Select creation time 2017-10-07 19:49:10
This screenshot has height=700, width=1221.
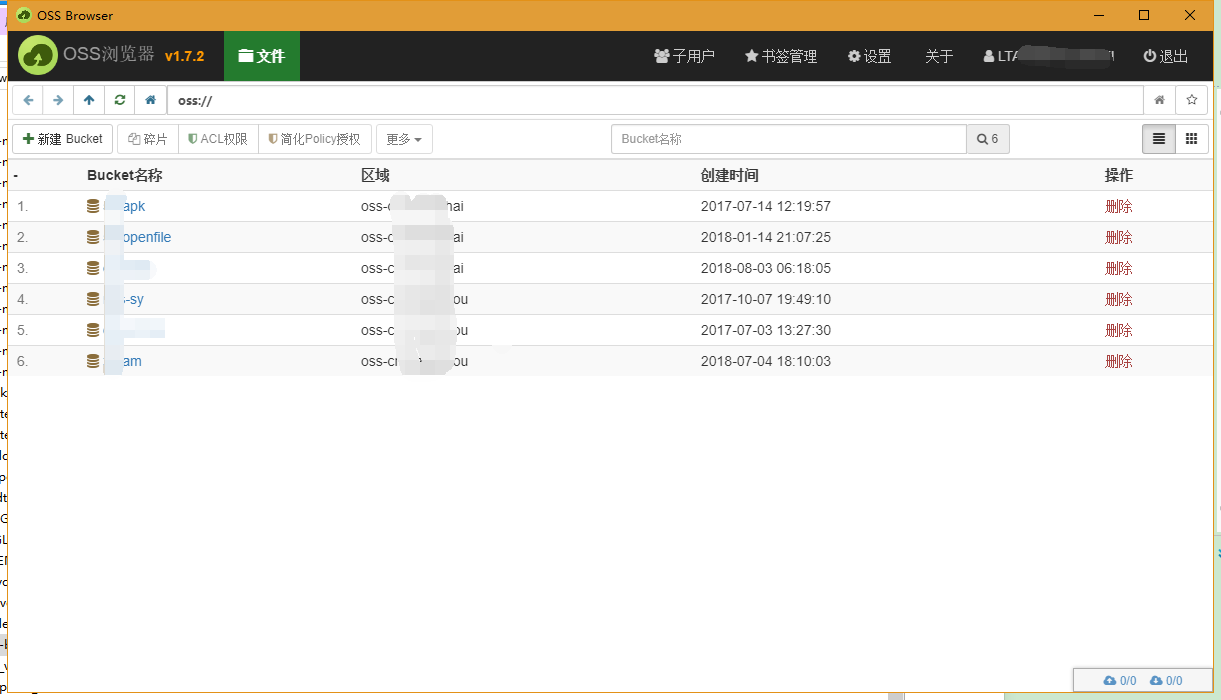[766, 299]
